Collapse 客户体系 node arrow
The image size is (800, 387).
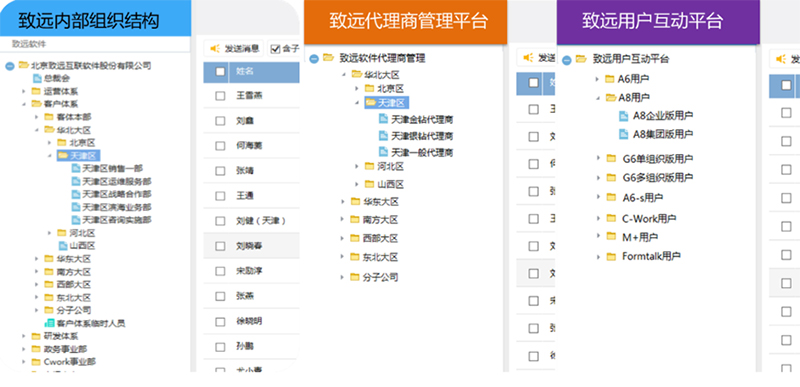[23, 104]
